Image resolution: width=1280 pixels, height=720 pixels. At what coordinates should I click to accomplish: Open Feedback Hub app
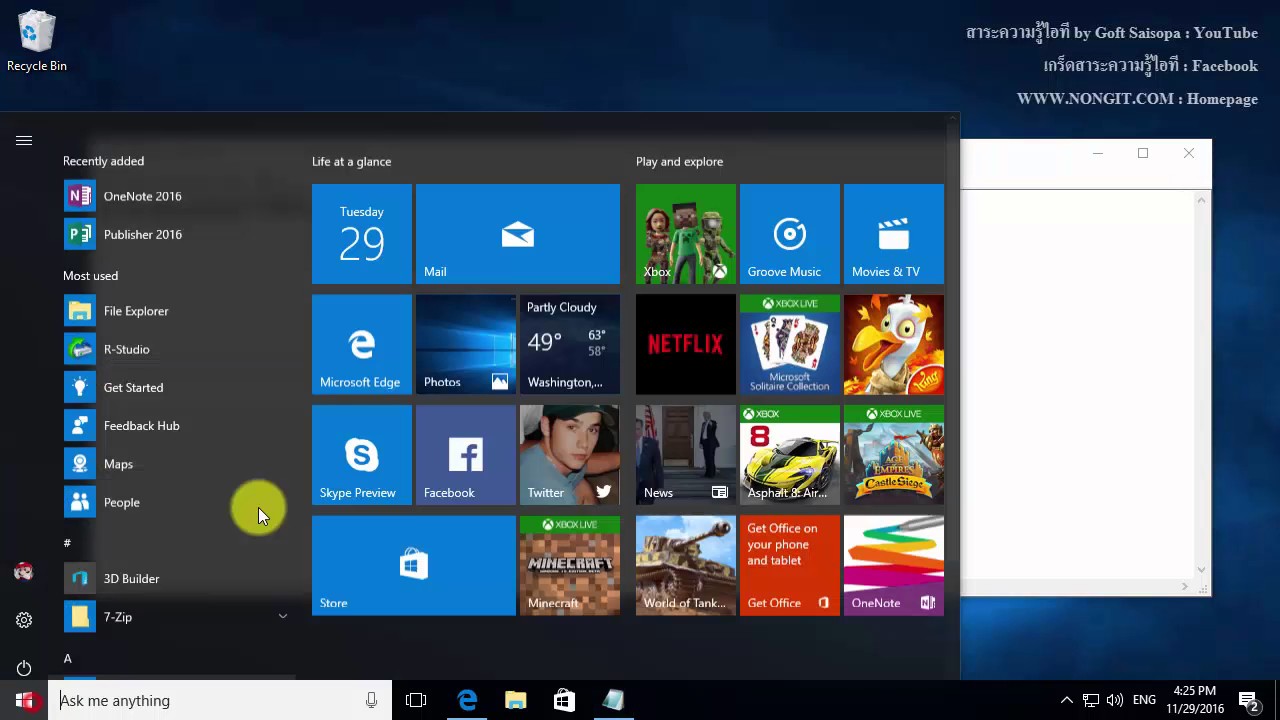179,425
